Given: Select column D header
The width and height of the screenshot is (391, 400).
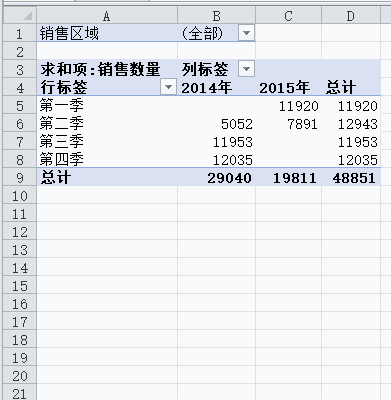Looking at the screenshot, I should point(351,15).
